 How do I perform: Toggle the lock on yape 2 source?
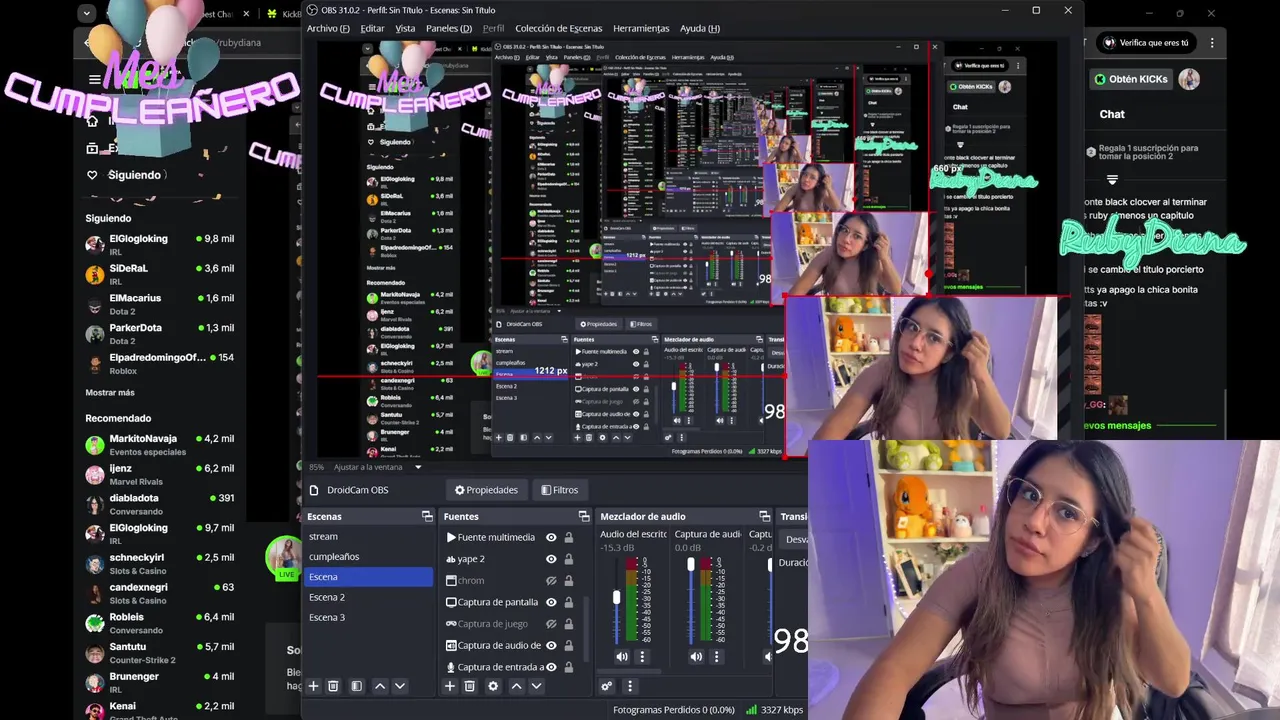tap(569, 559)
